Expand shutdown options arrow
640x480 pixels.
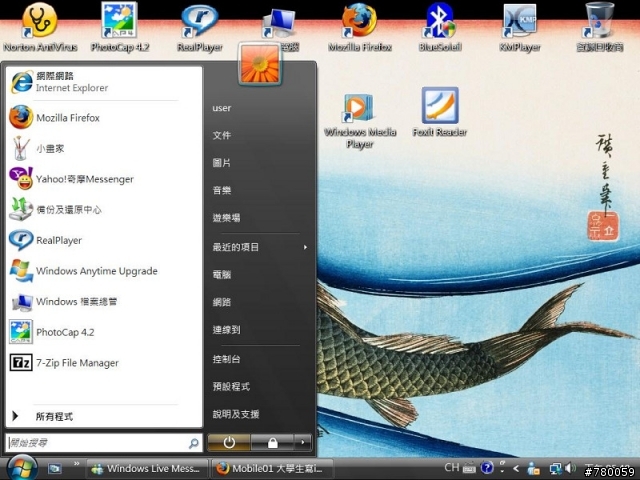302,442
